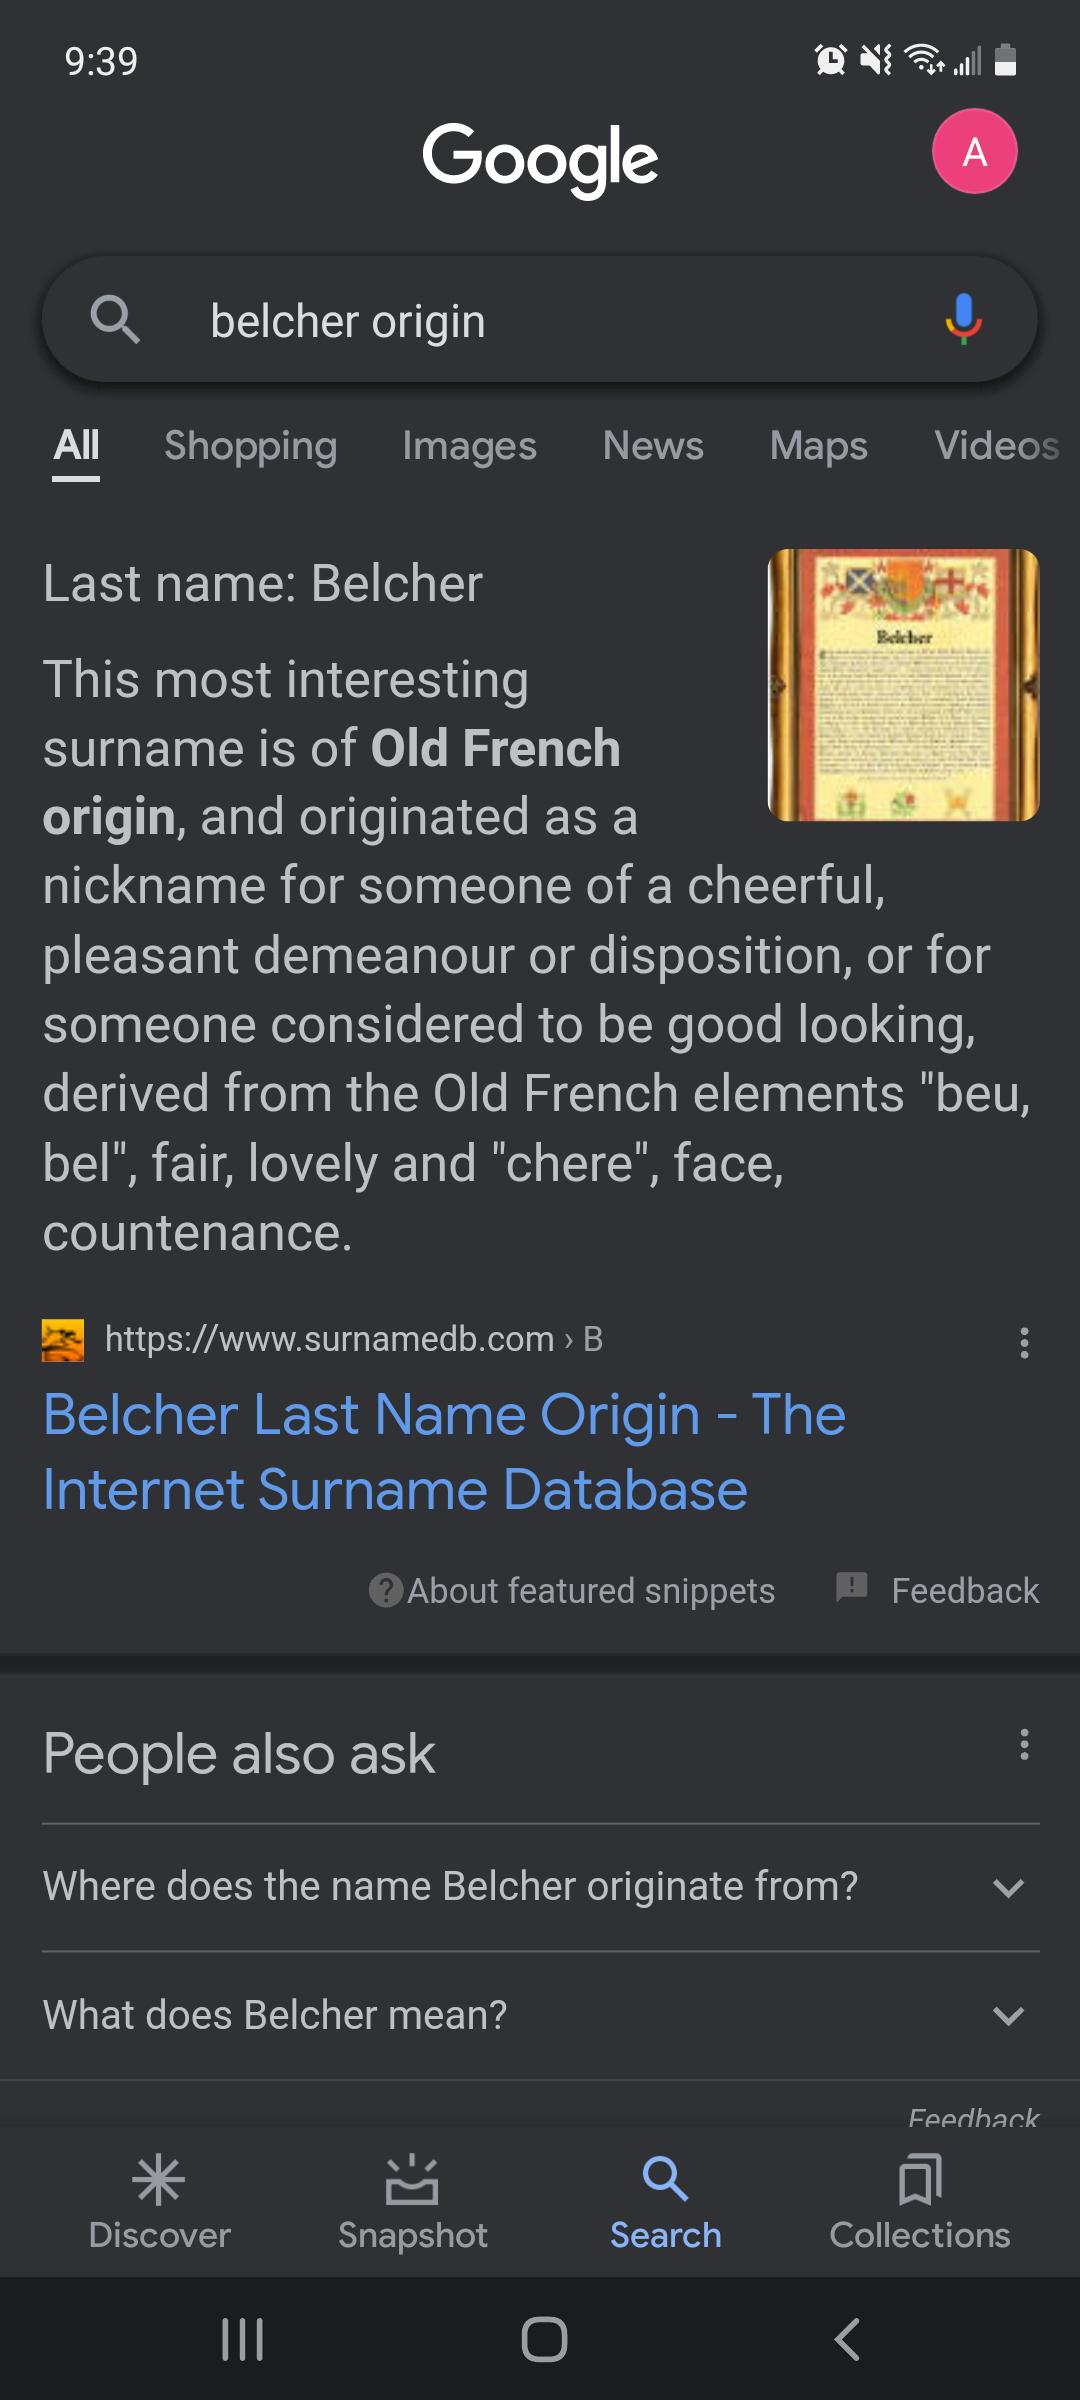Tap the voice search microphone icon
This screenshot has height=2400, width=1080.
pyautogui.click(x=963, y=320)
